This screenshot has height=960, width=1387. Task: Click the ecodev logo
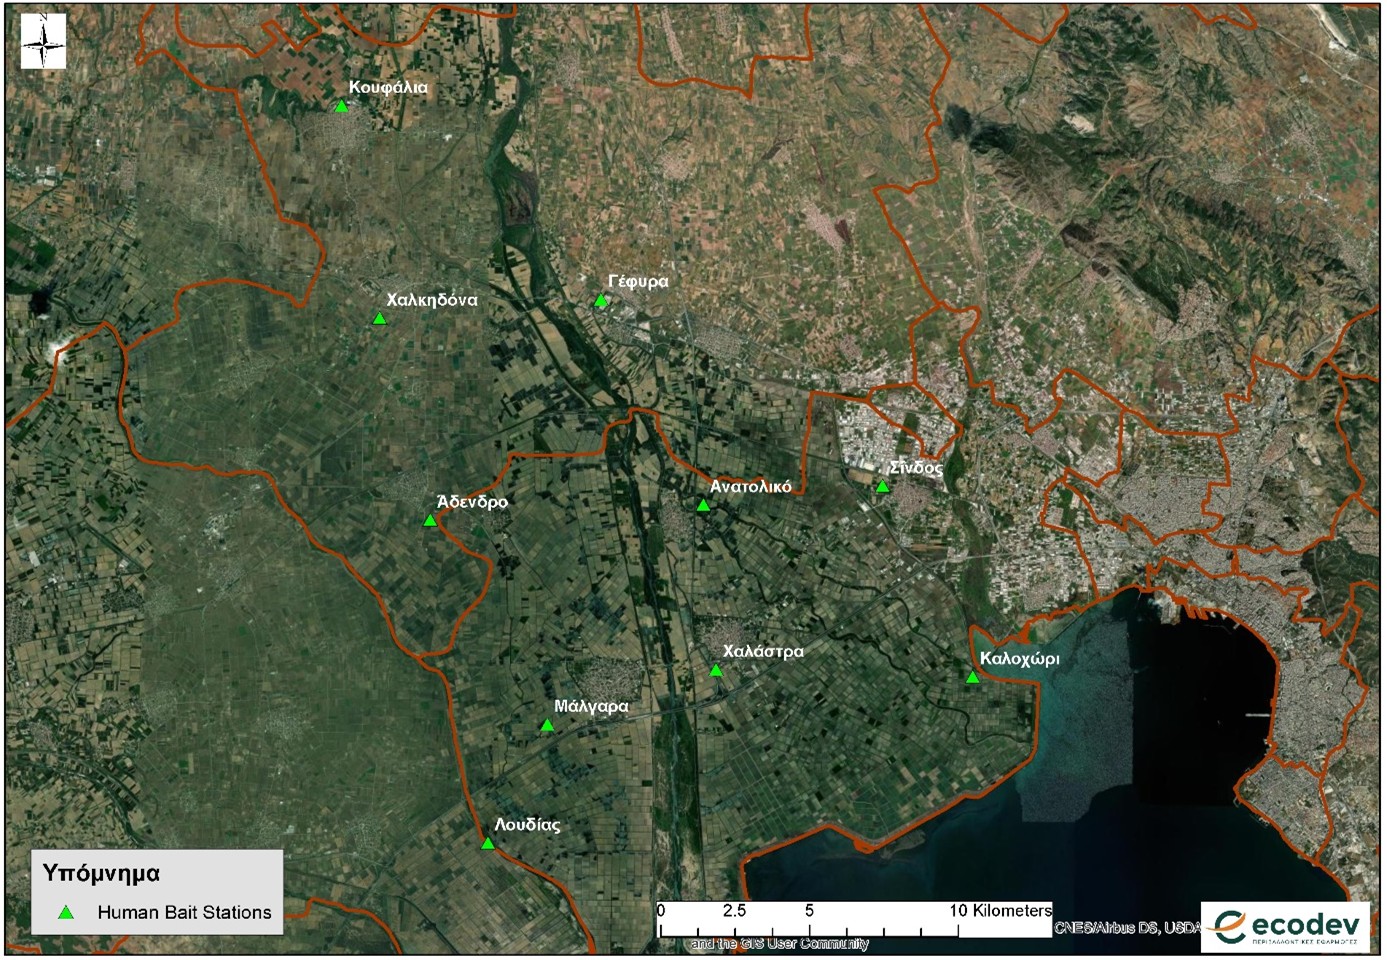(1286, 927)
